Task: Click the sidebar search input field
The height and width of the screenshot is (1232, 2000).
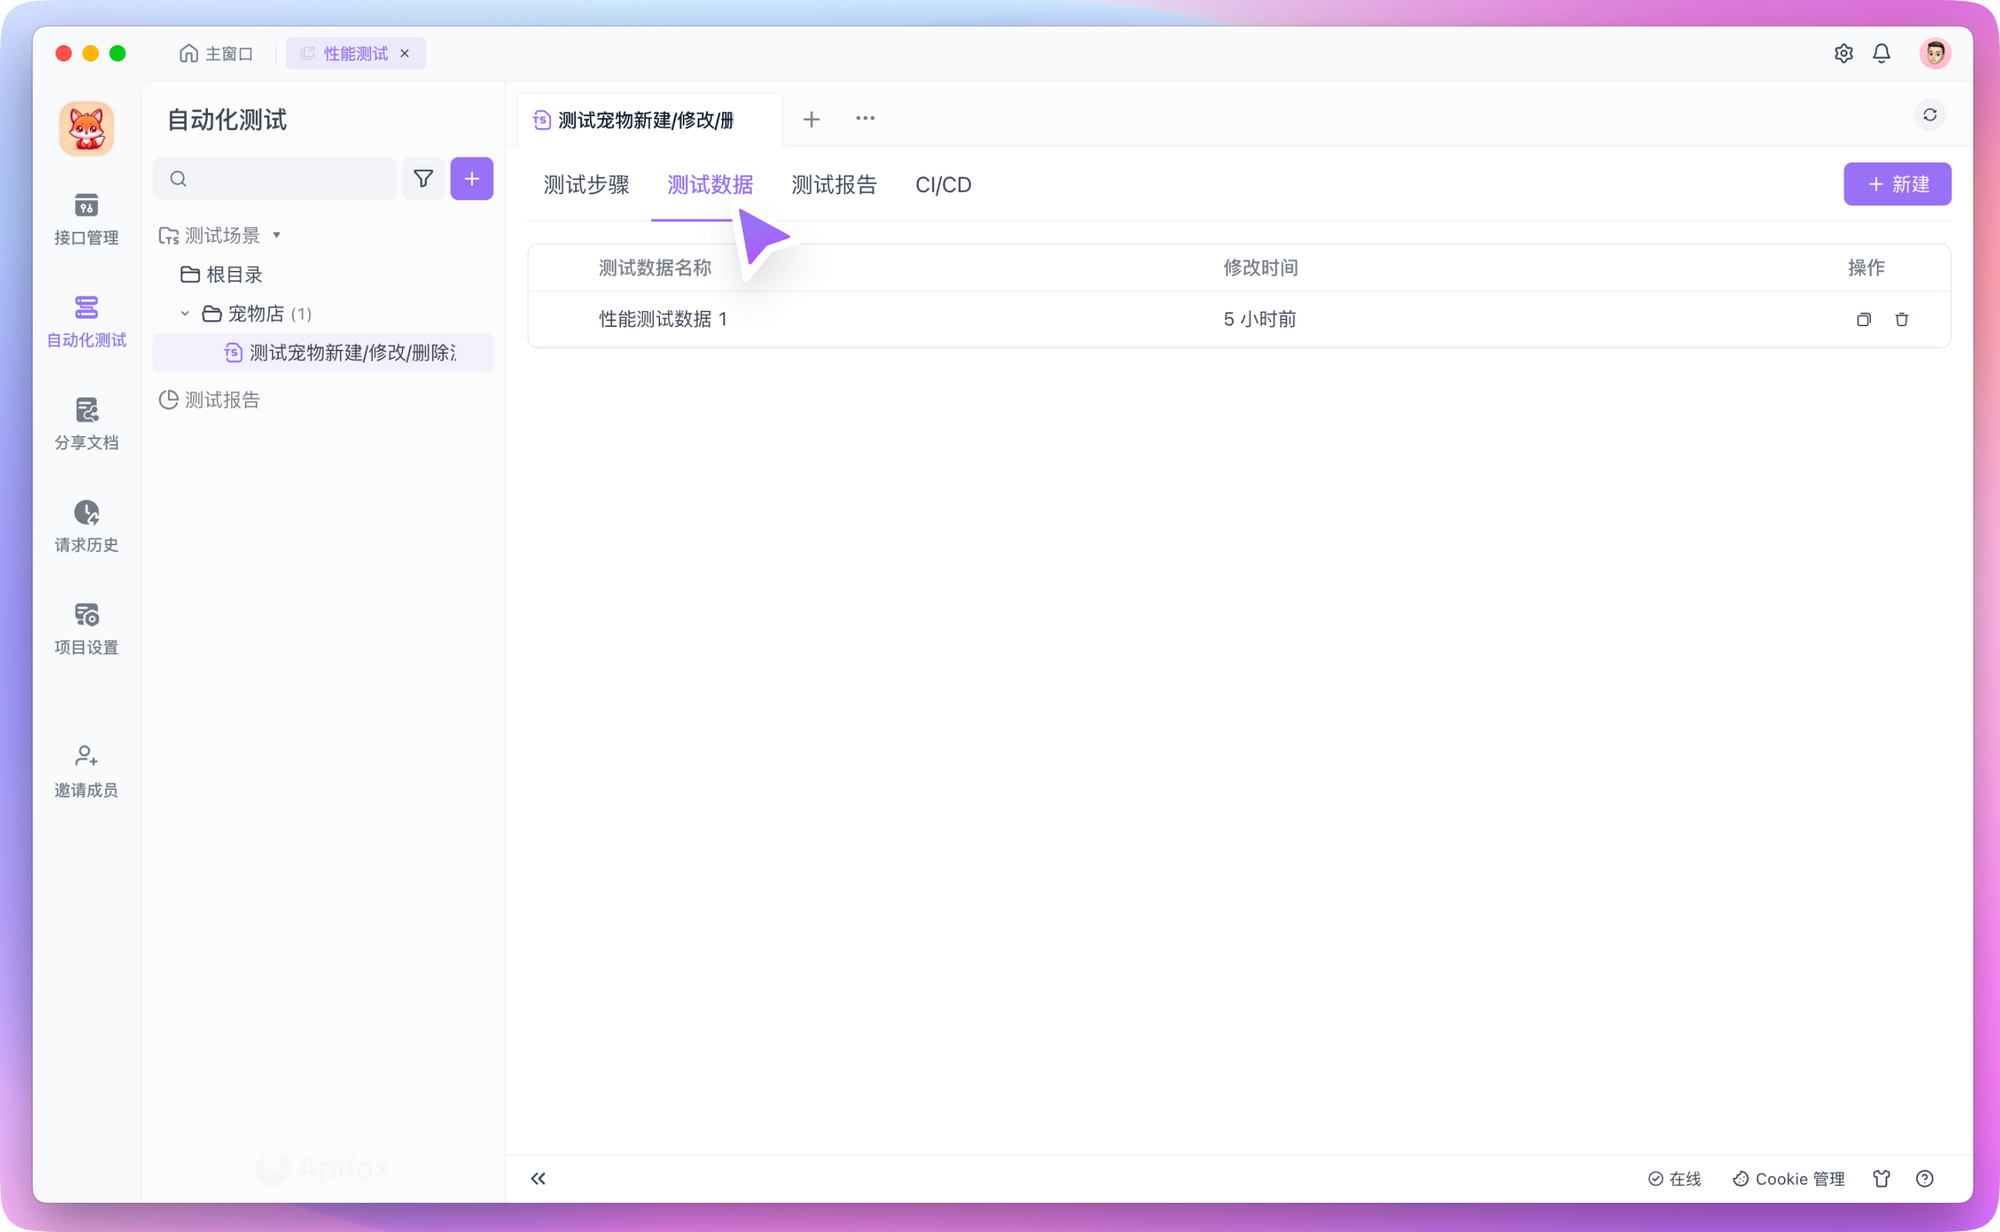Action: (x=275, y=179)
